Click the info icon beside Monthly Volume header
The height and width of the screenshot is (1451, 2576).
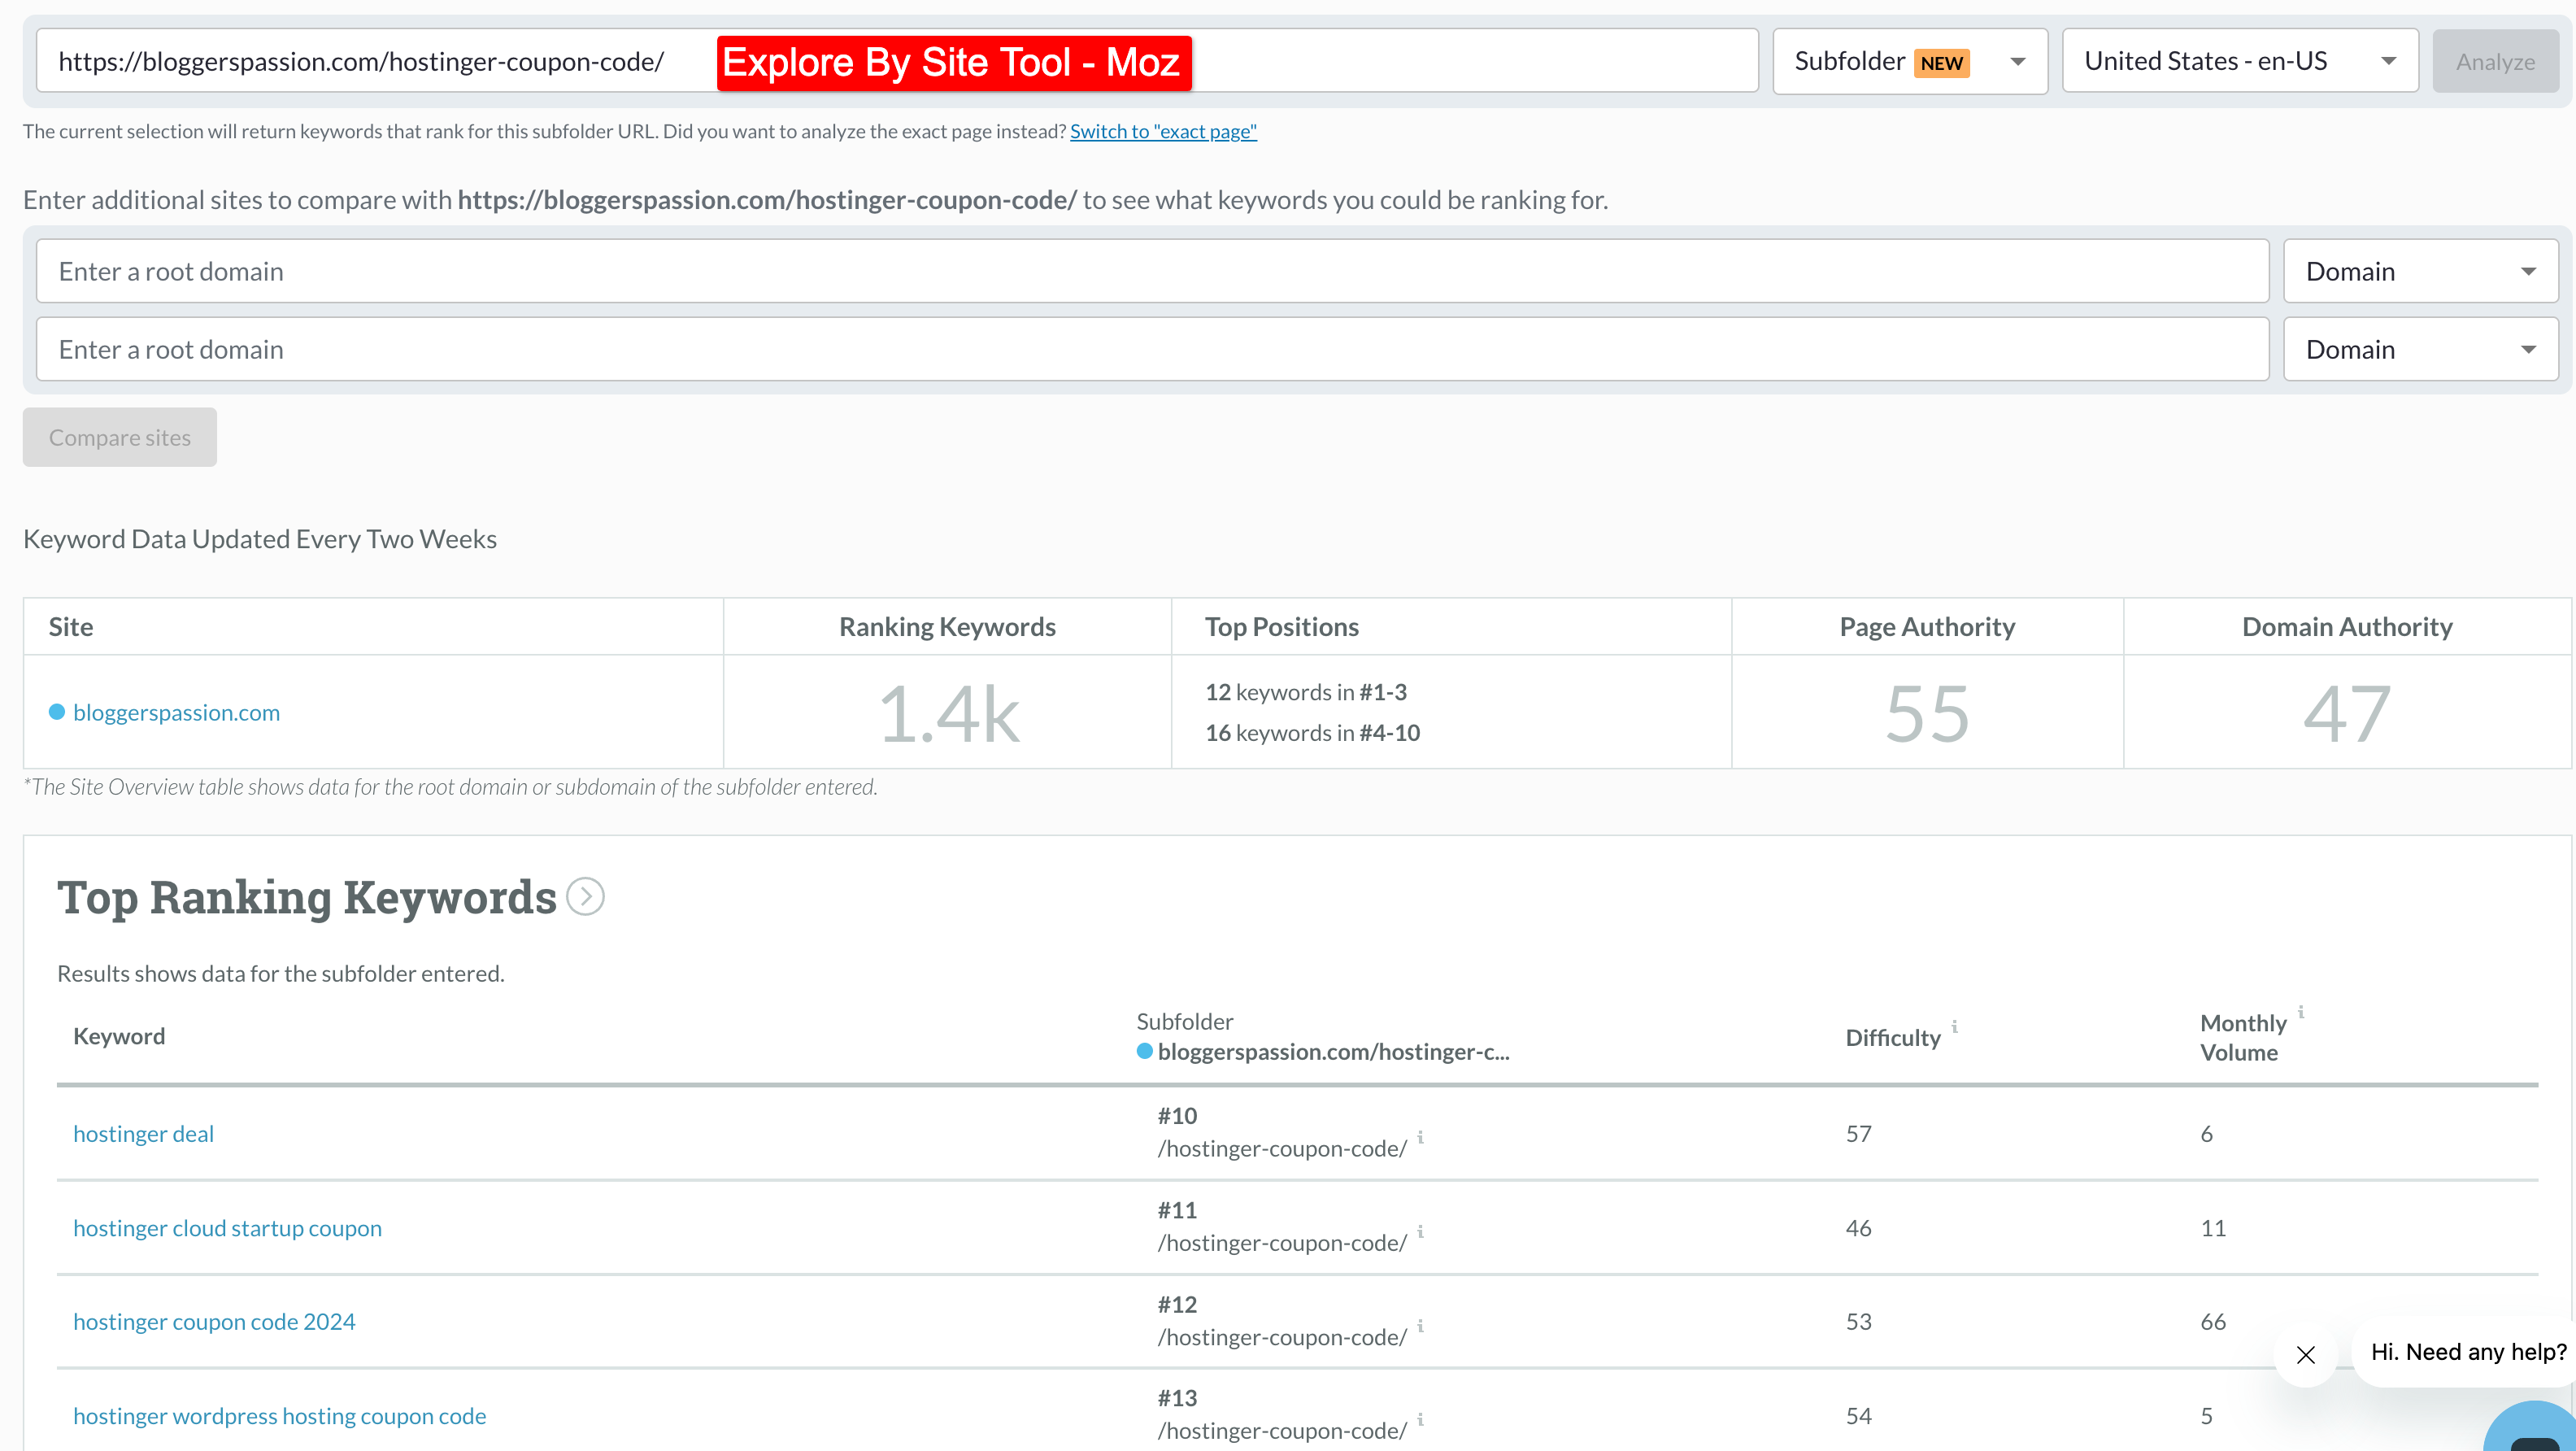(2300, 1013)
